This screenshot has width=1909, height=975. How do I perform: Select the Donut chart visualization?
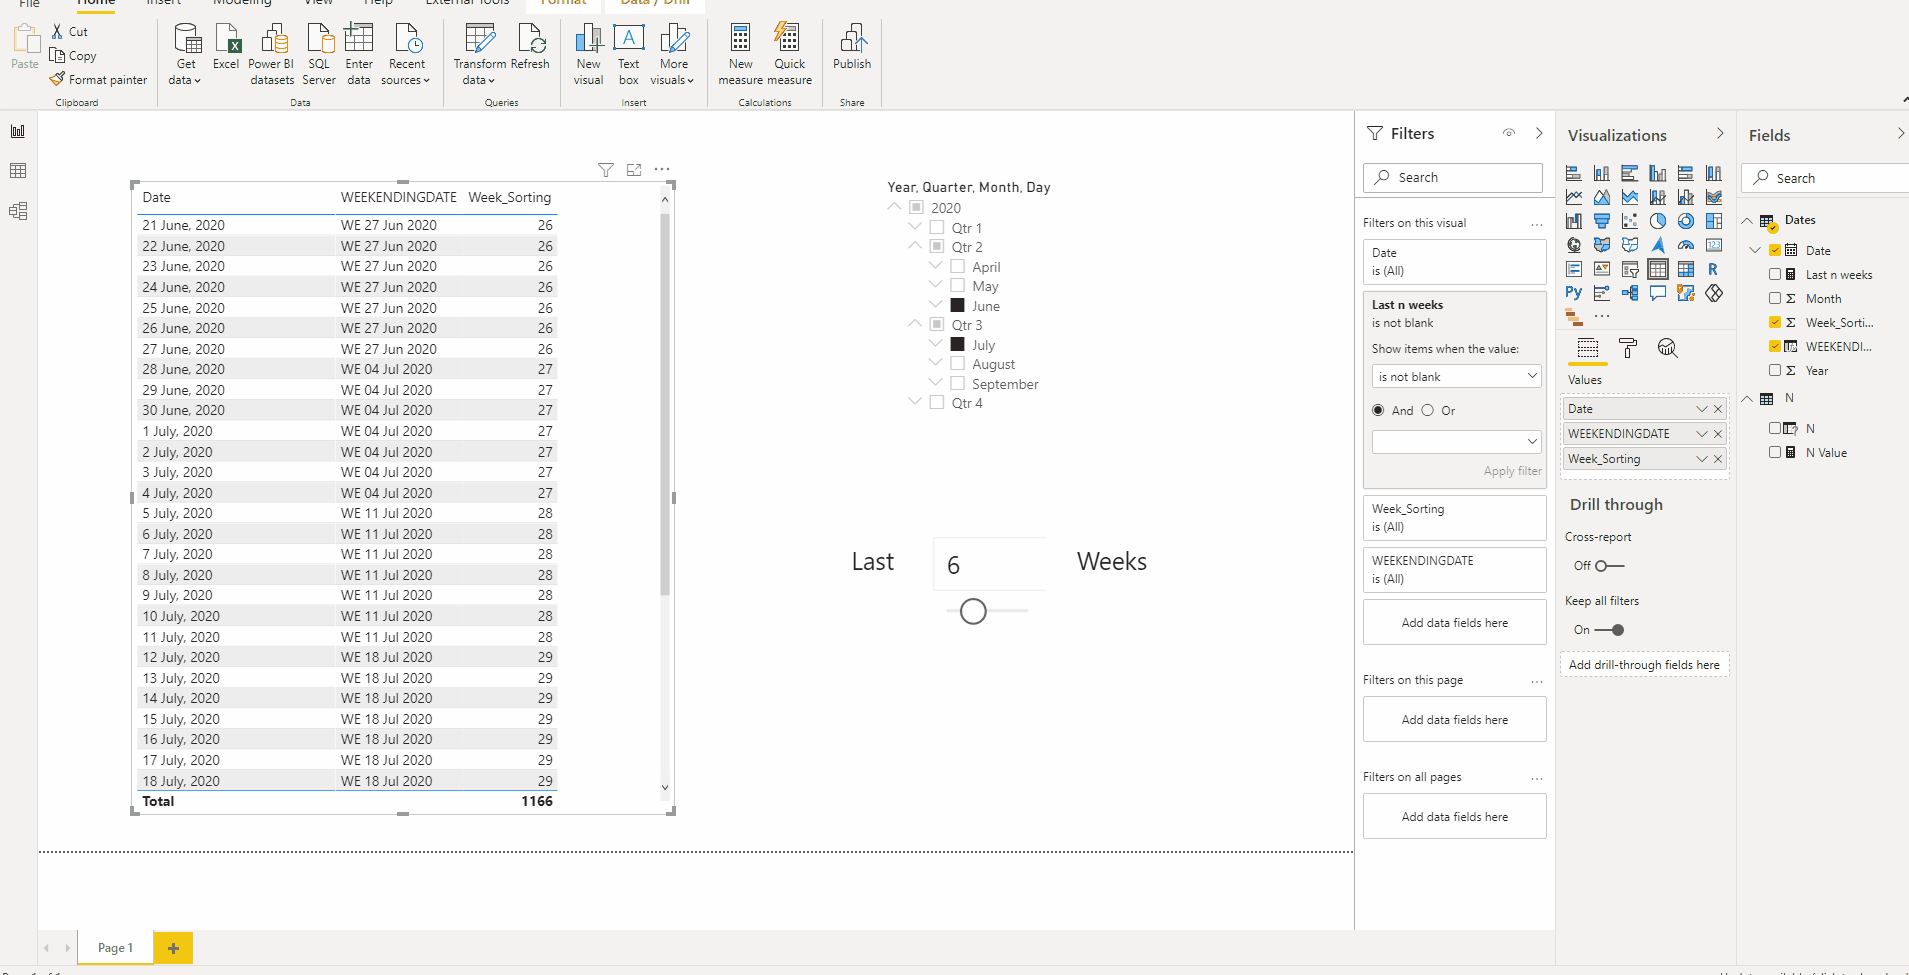pyautogui.click(x=1686, y=221)
